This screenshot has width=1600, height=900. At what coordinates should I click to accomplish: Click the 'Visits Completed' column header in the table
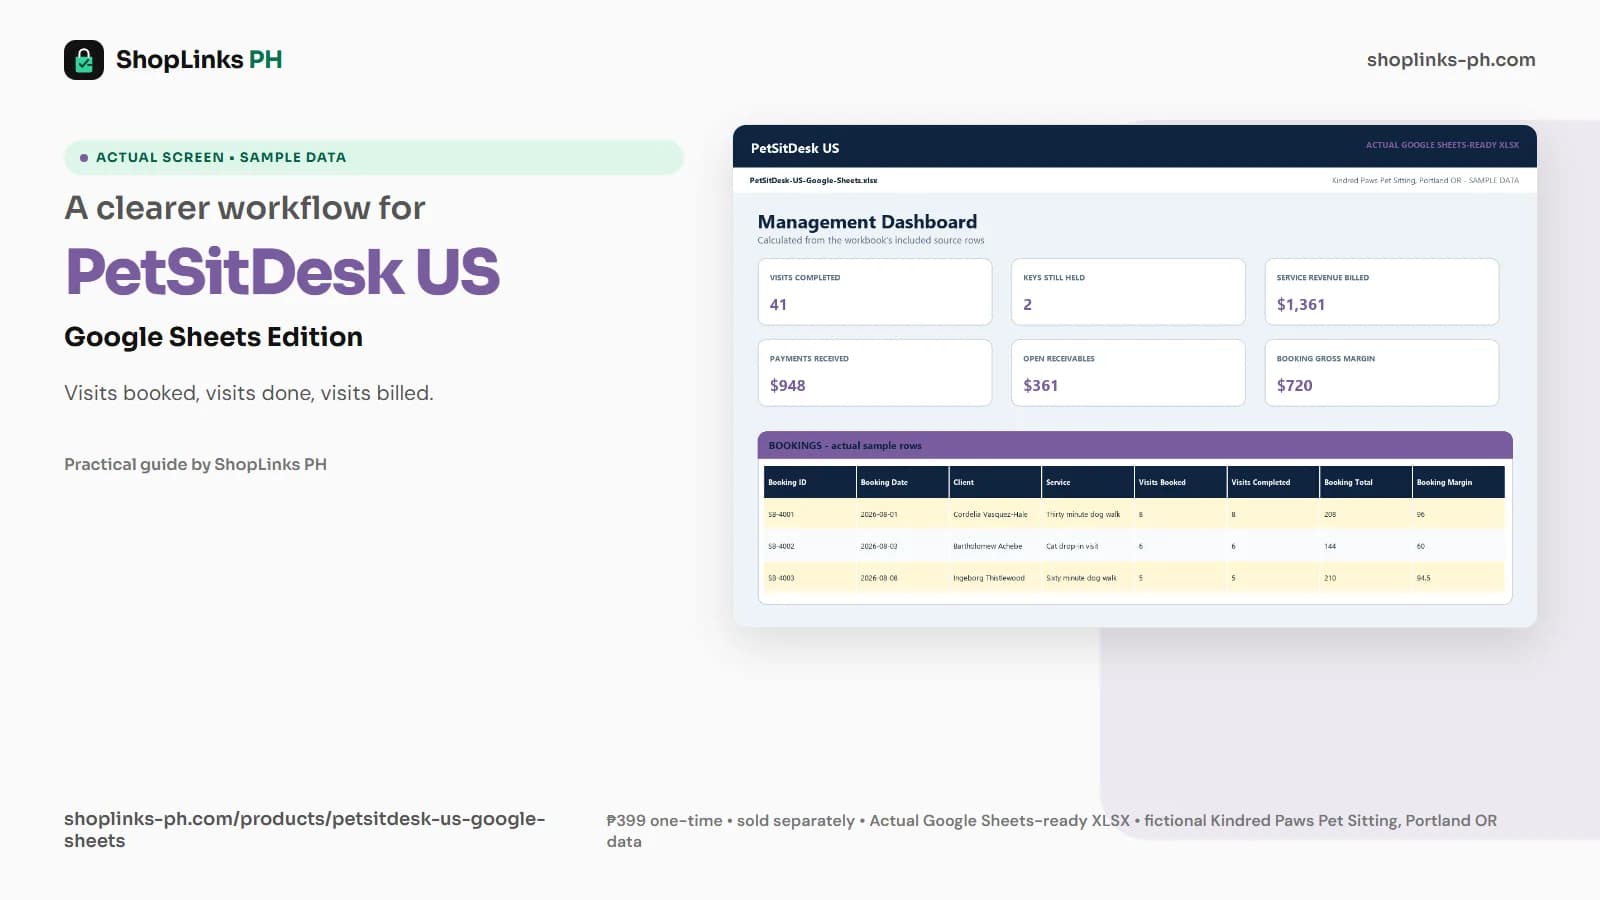[1273, 482]
